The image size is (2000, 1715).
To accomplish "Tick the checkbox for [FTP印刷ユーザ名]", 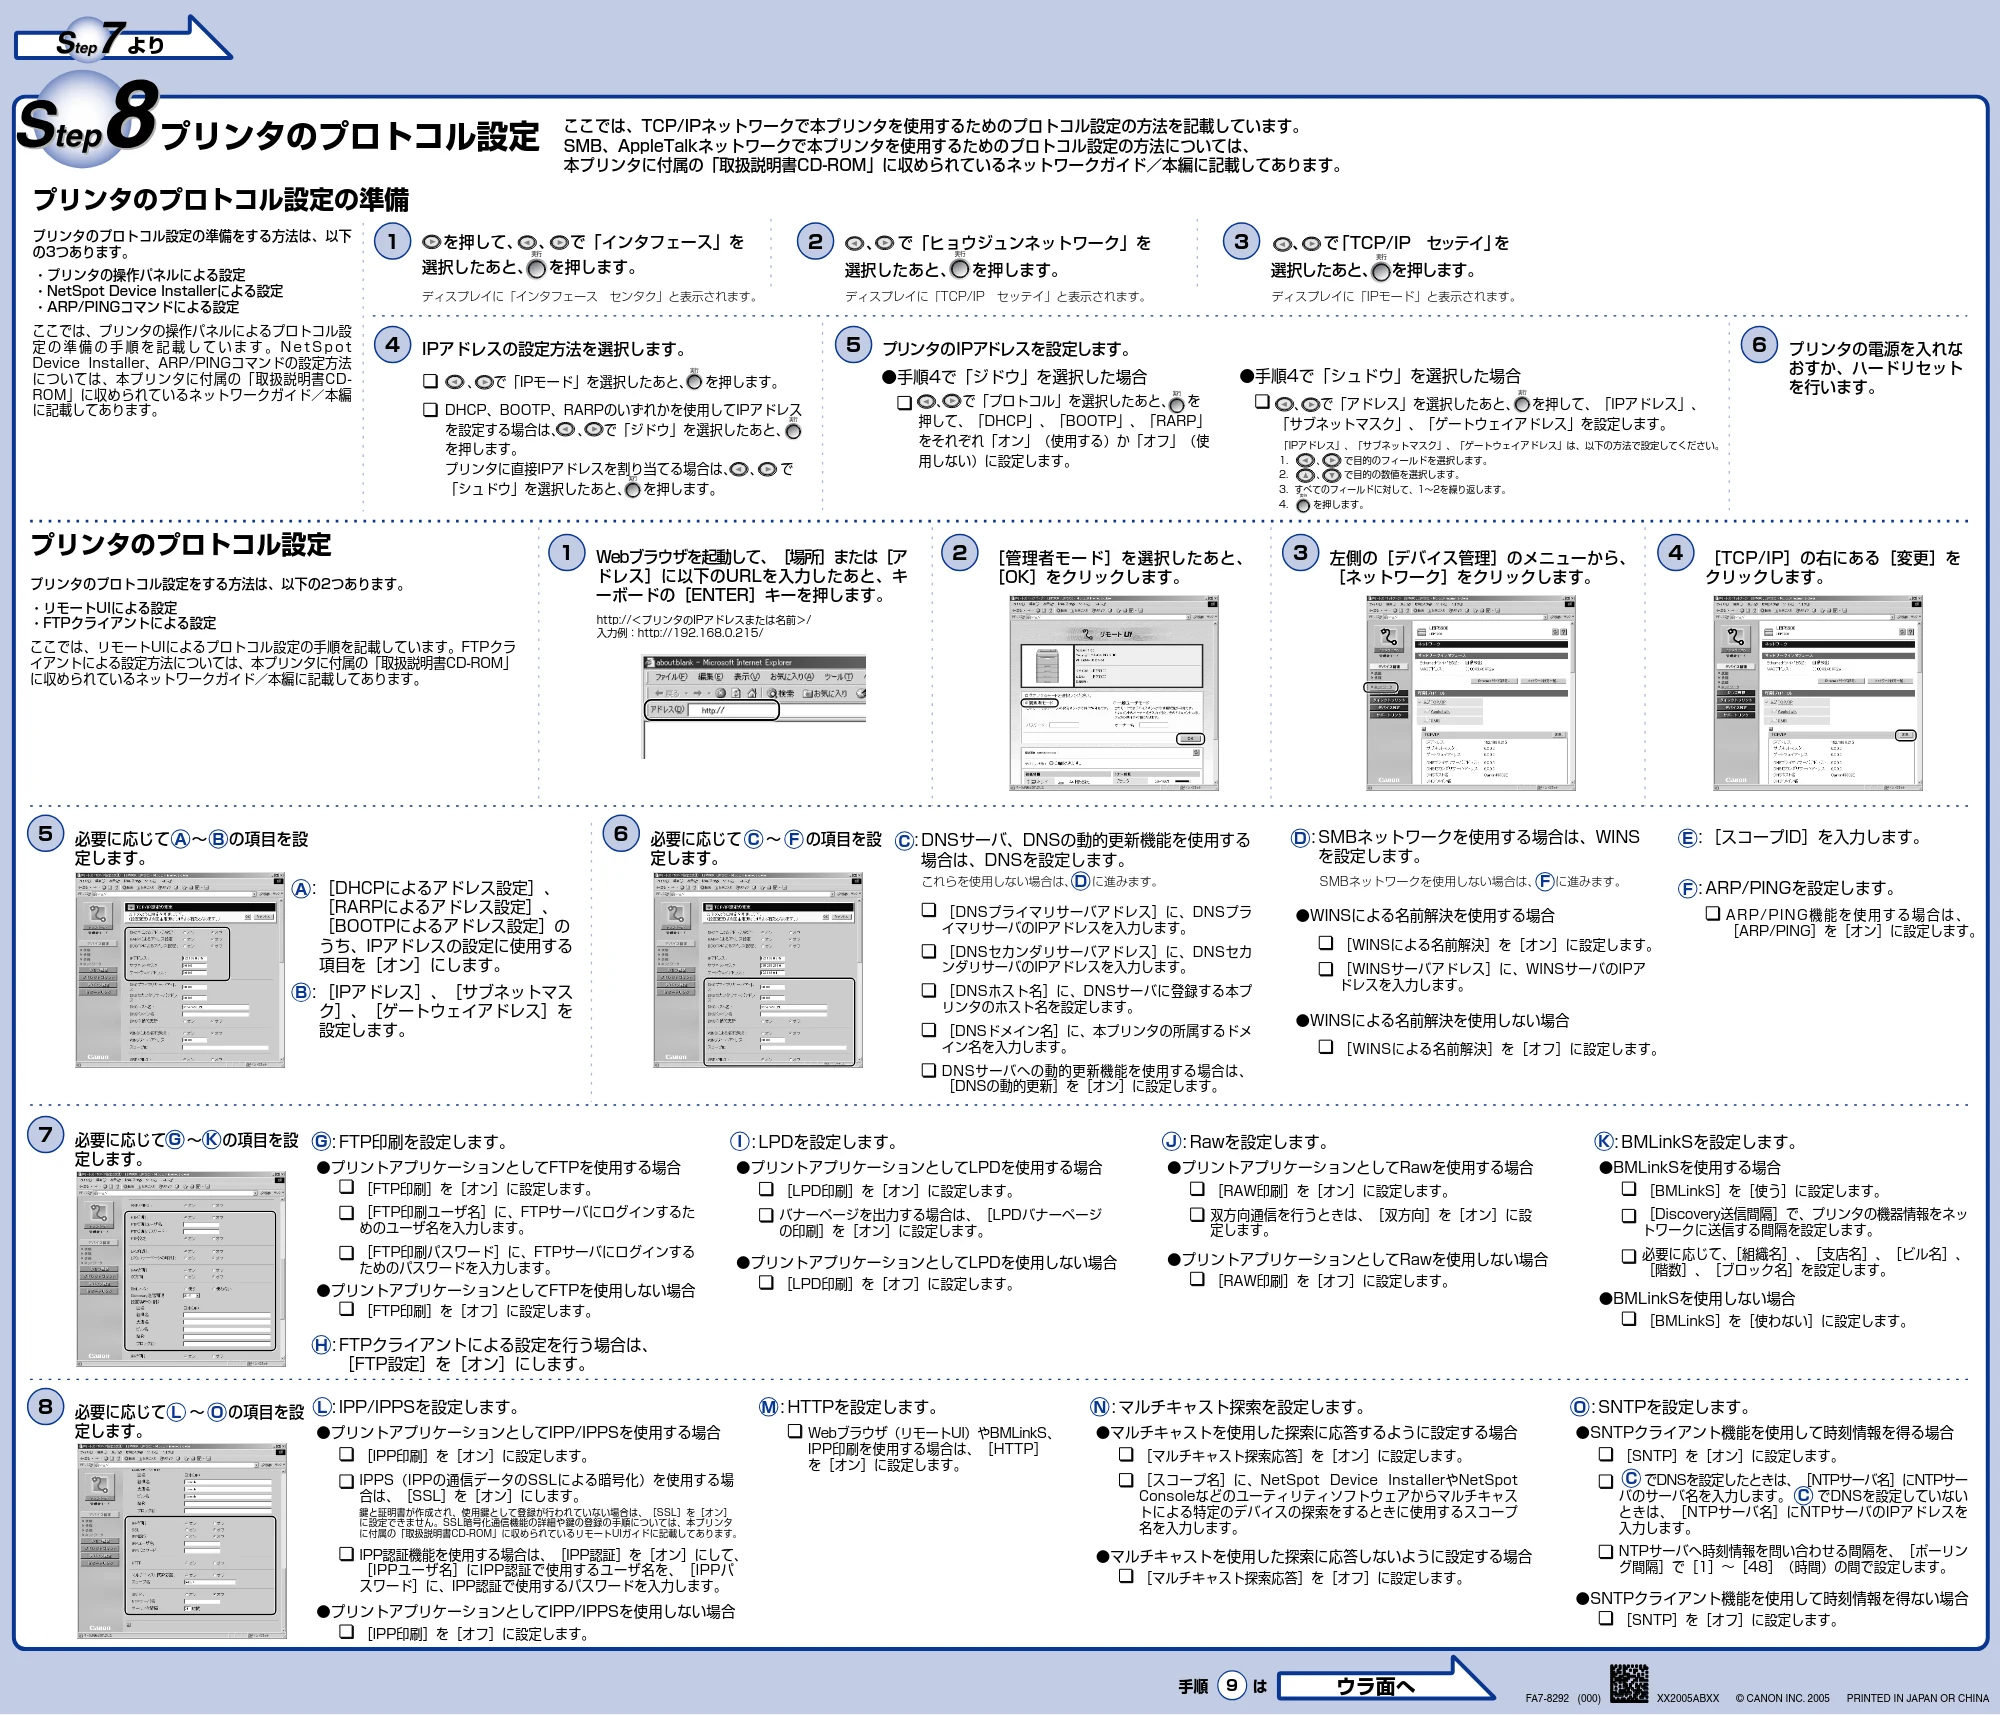I will [x=347, y=1212].
